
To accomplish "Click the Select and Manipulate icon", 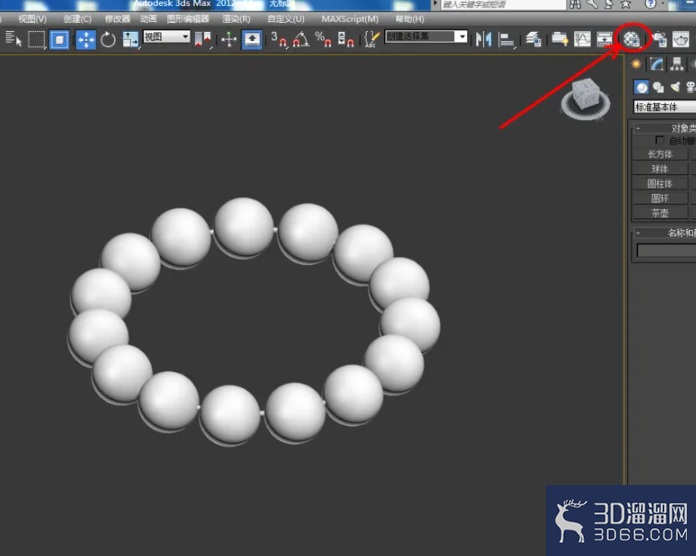I will pos(229,39).
